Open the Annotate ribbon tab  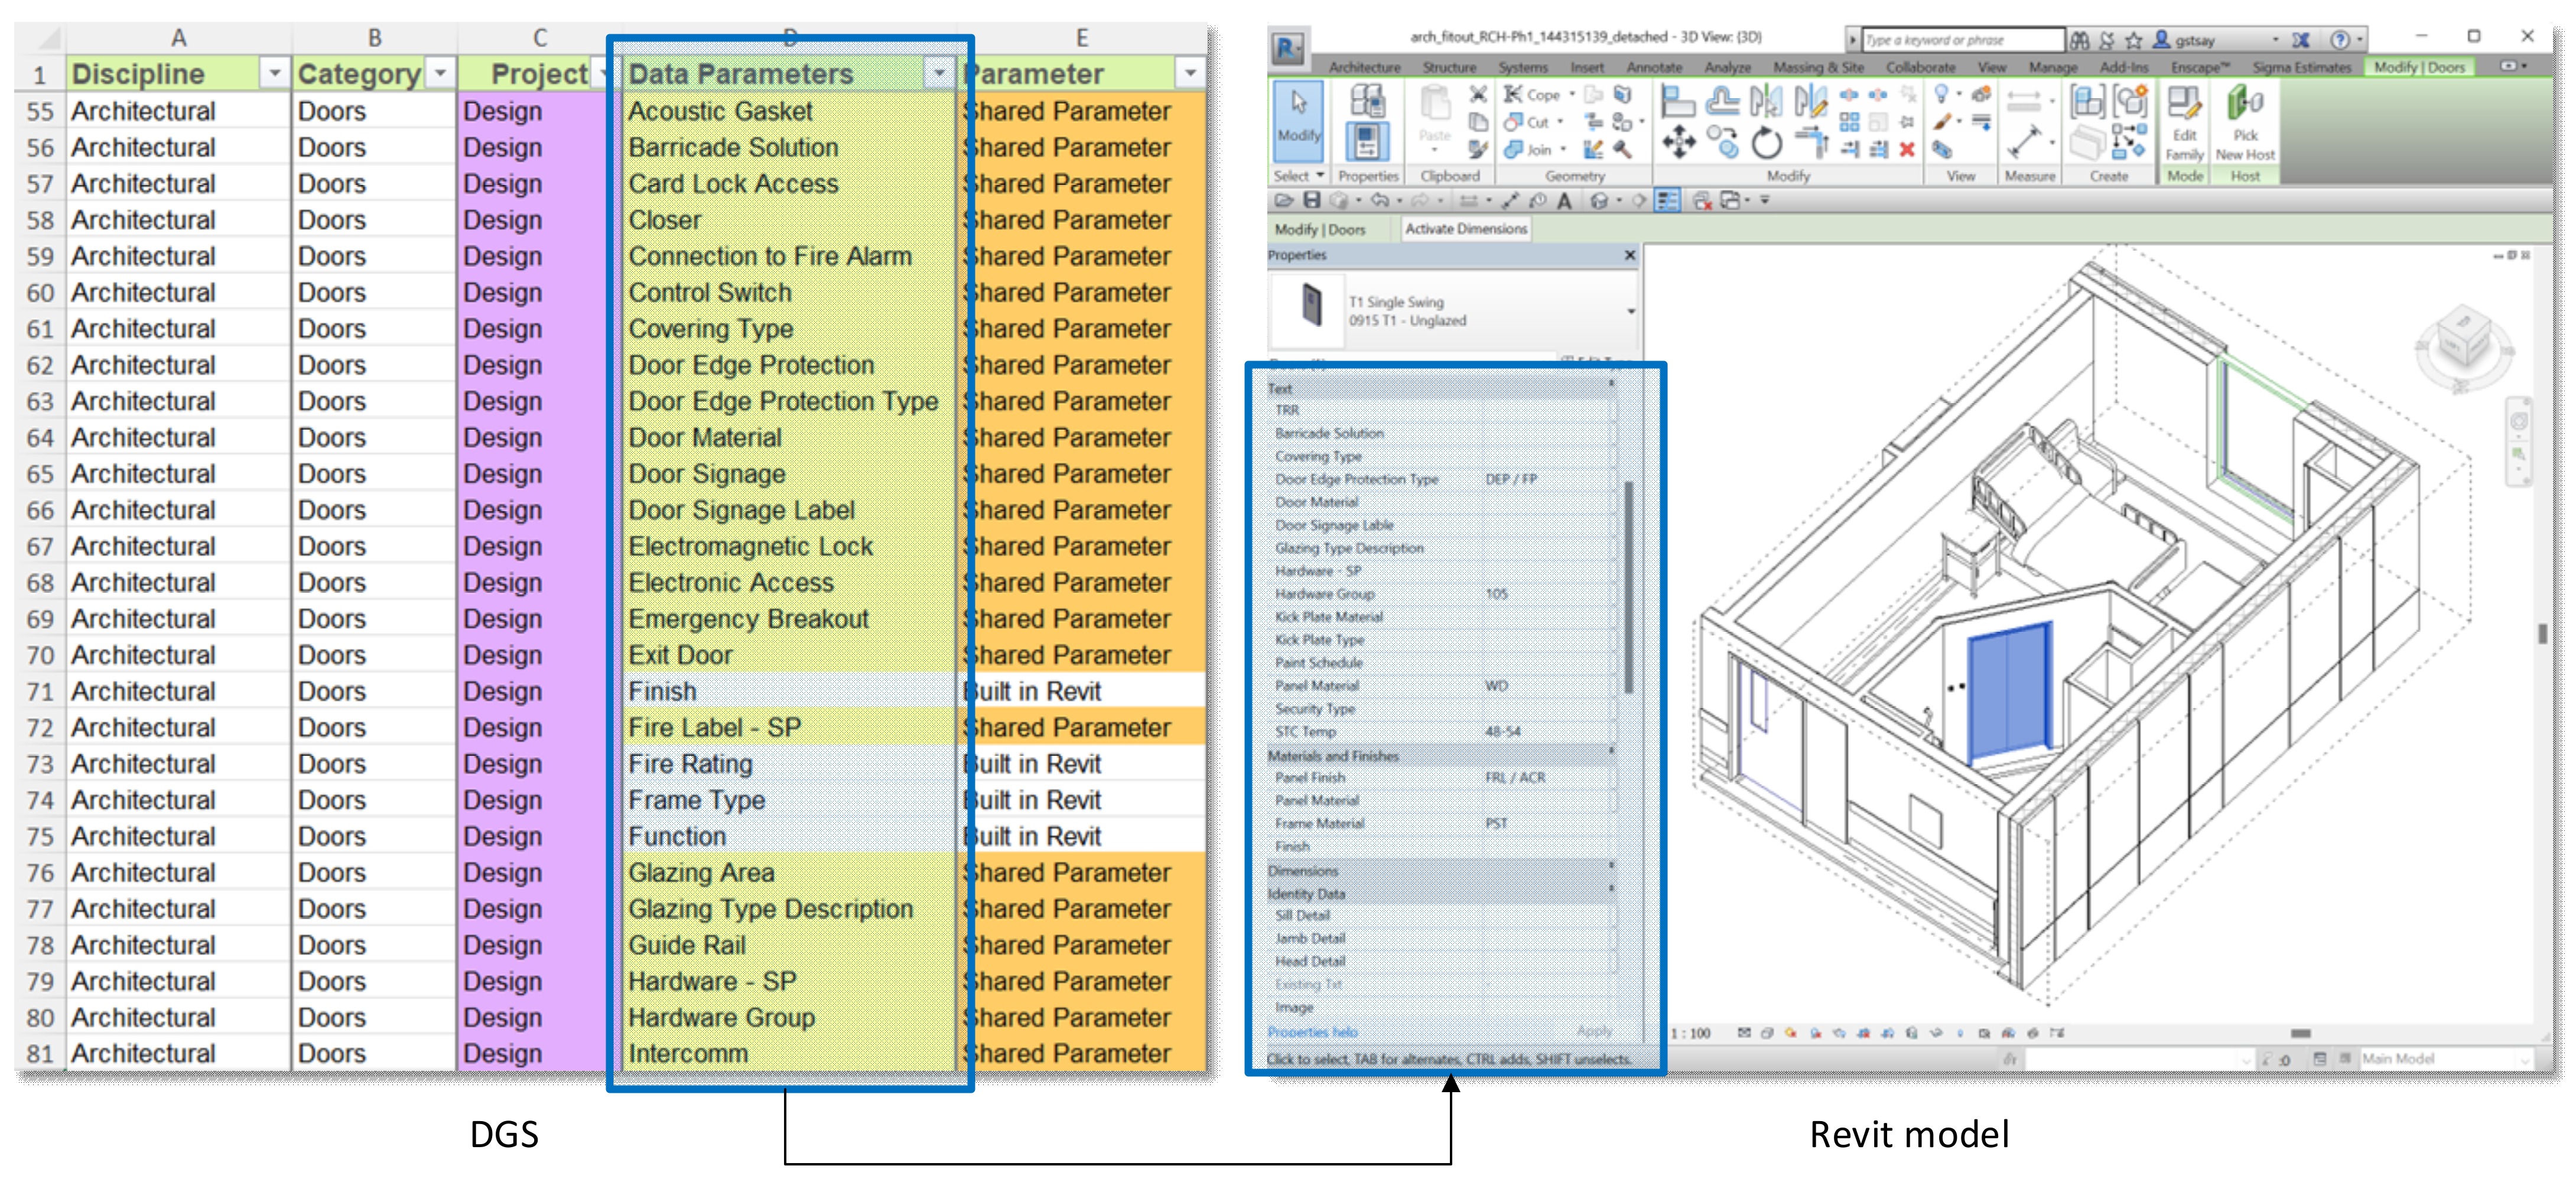pos(1654,68)
